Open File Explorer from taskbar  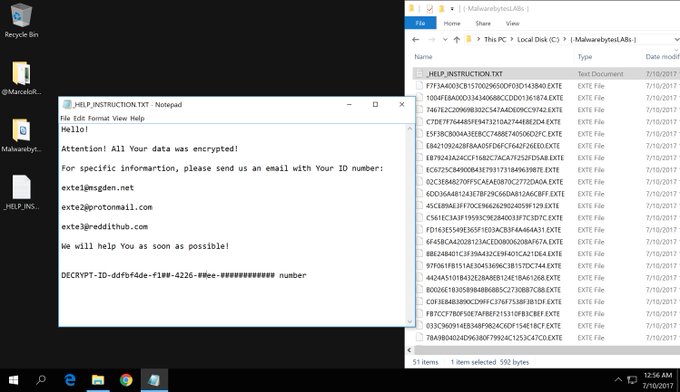point(98,380)
